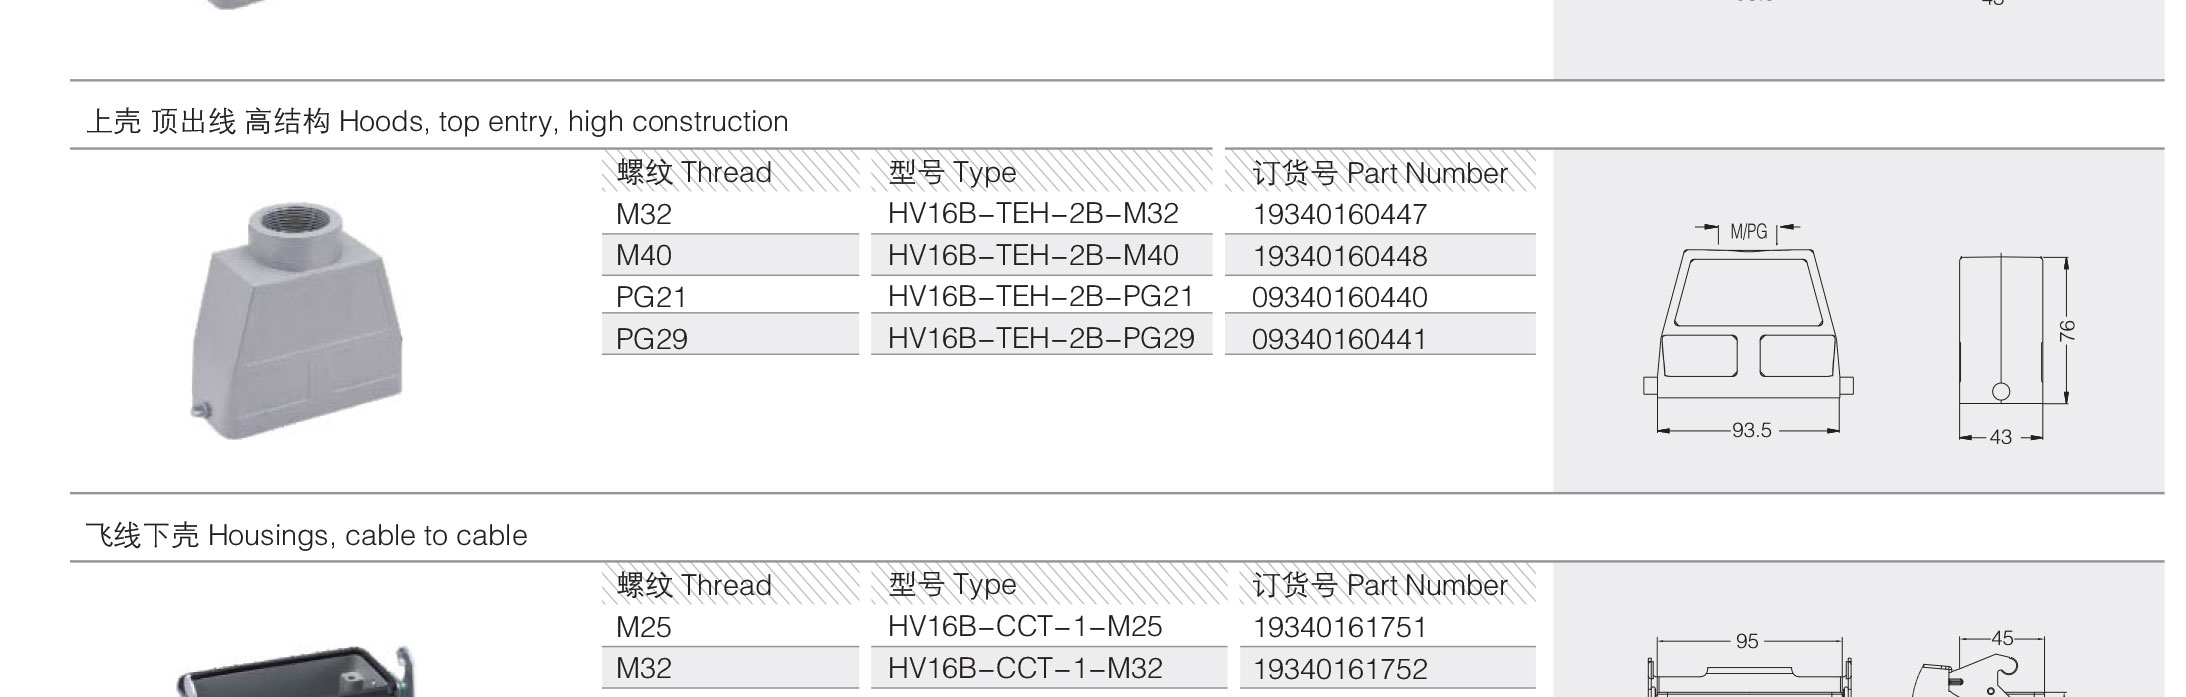Click the gray hood product photo
This screenshot has height=697, width=2186.
(x=296, y=320)
